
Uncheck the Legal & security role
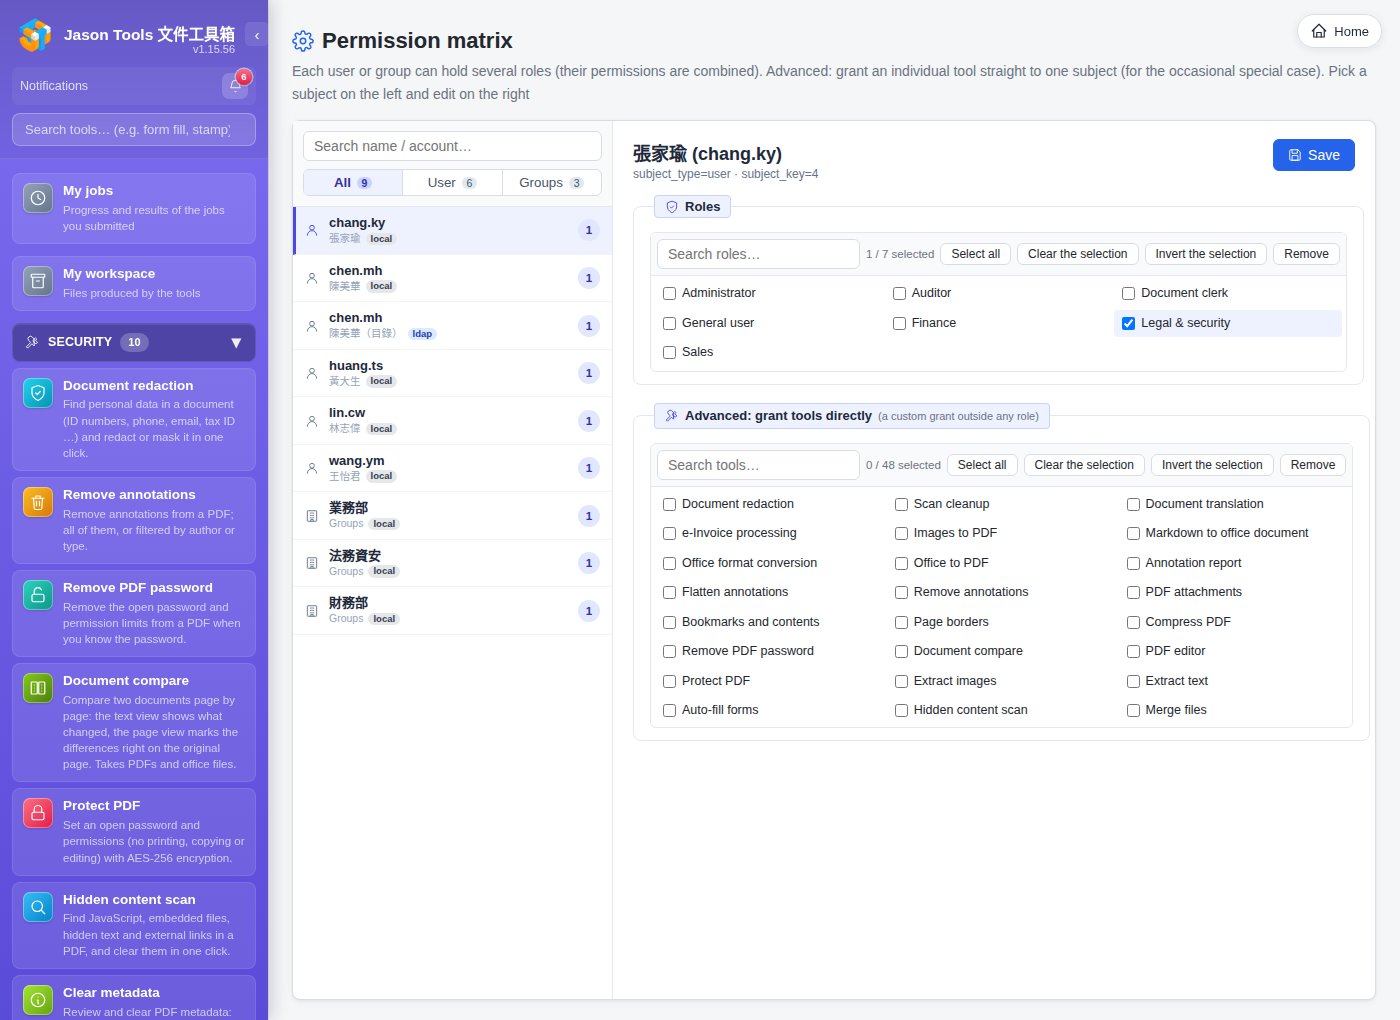(x=1128, y=323)
